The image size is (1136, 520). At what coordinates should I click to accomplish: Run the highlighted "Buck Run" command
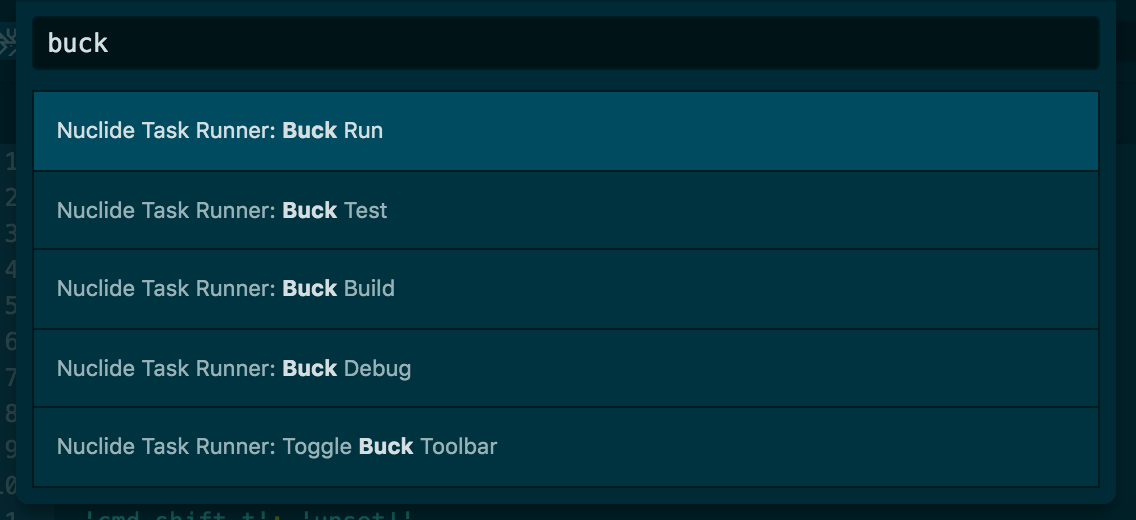pyautogui.click(x=566, y=131)
